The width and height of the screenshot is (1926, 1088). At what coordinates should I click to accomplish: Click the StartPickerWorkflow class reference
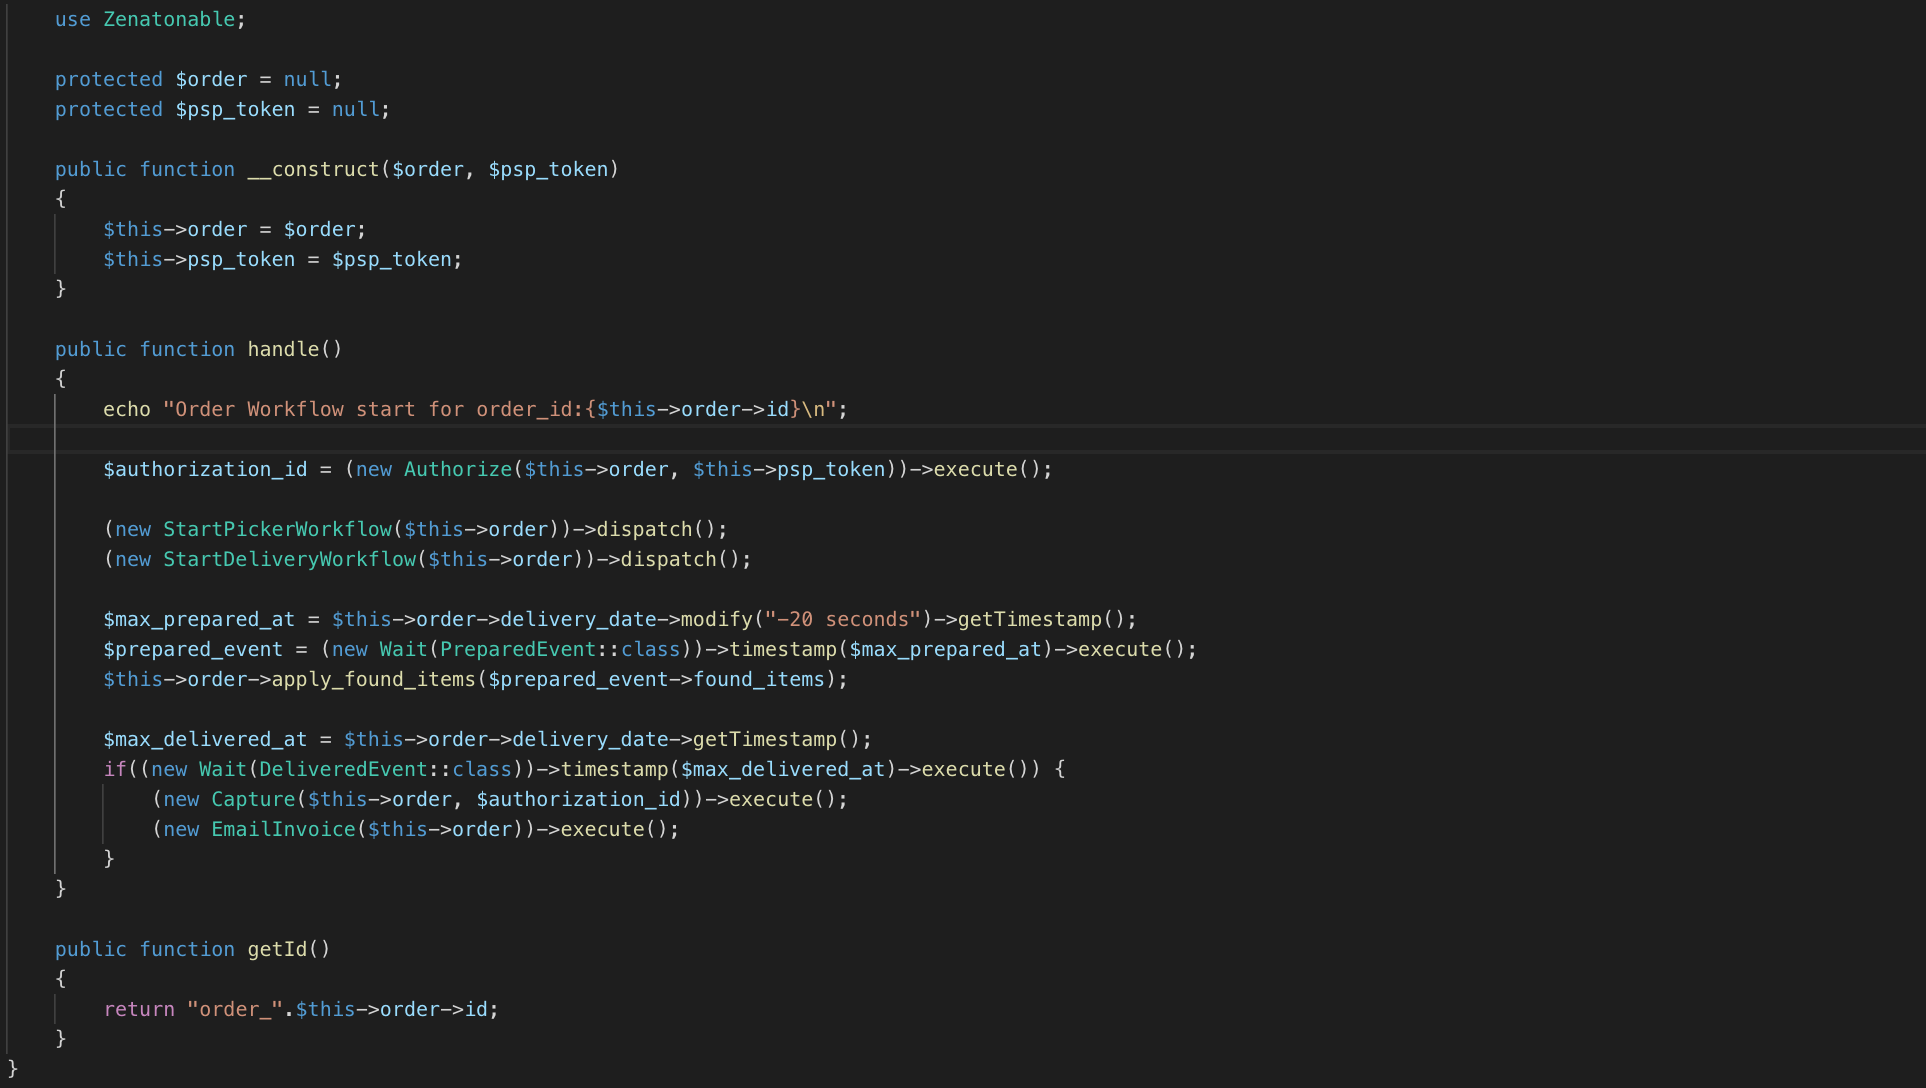click(x=277, y=529)
